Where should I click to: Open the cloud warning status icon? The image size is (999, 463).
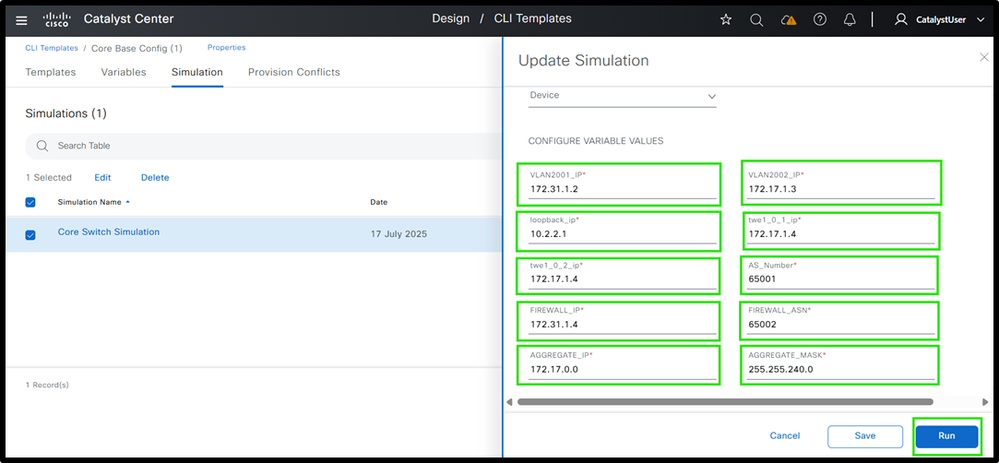pyautogui.click(x=788, y=20)
